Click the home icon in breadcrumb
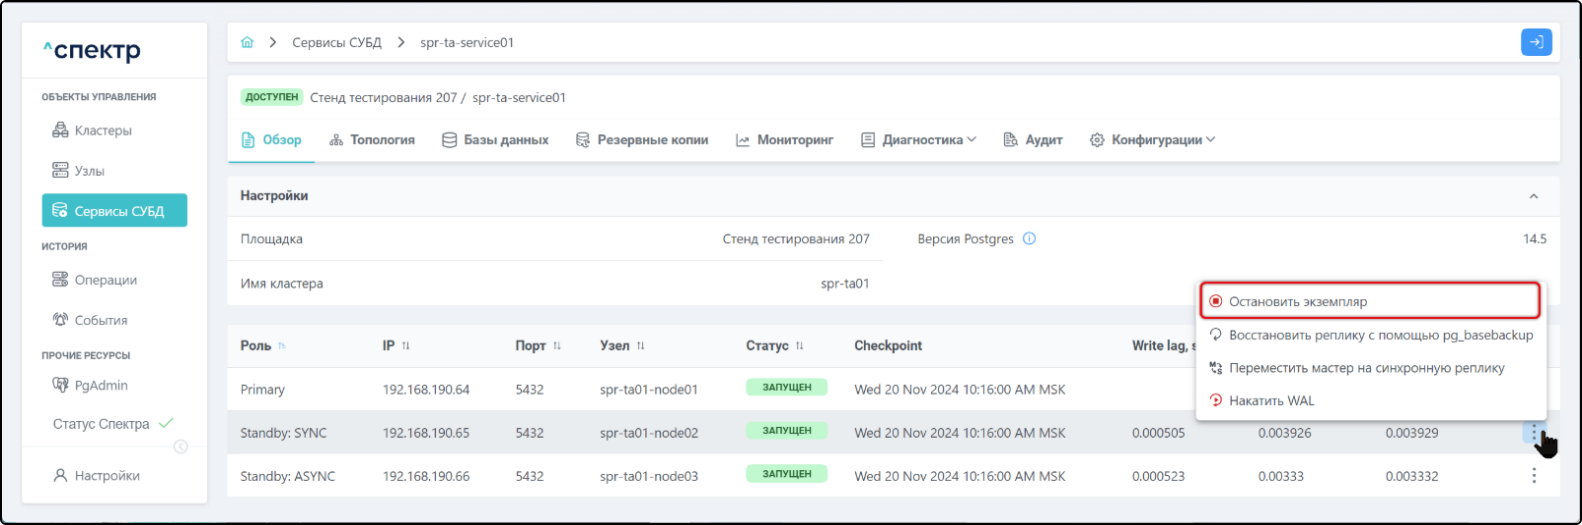Viewport: 1582px width, 525px height. point(247,43)
